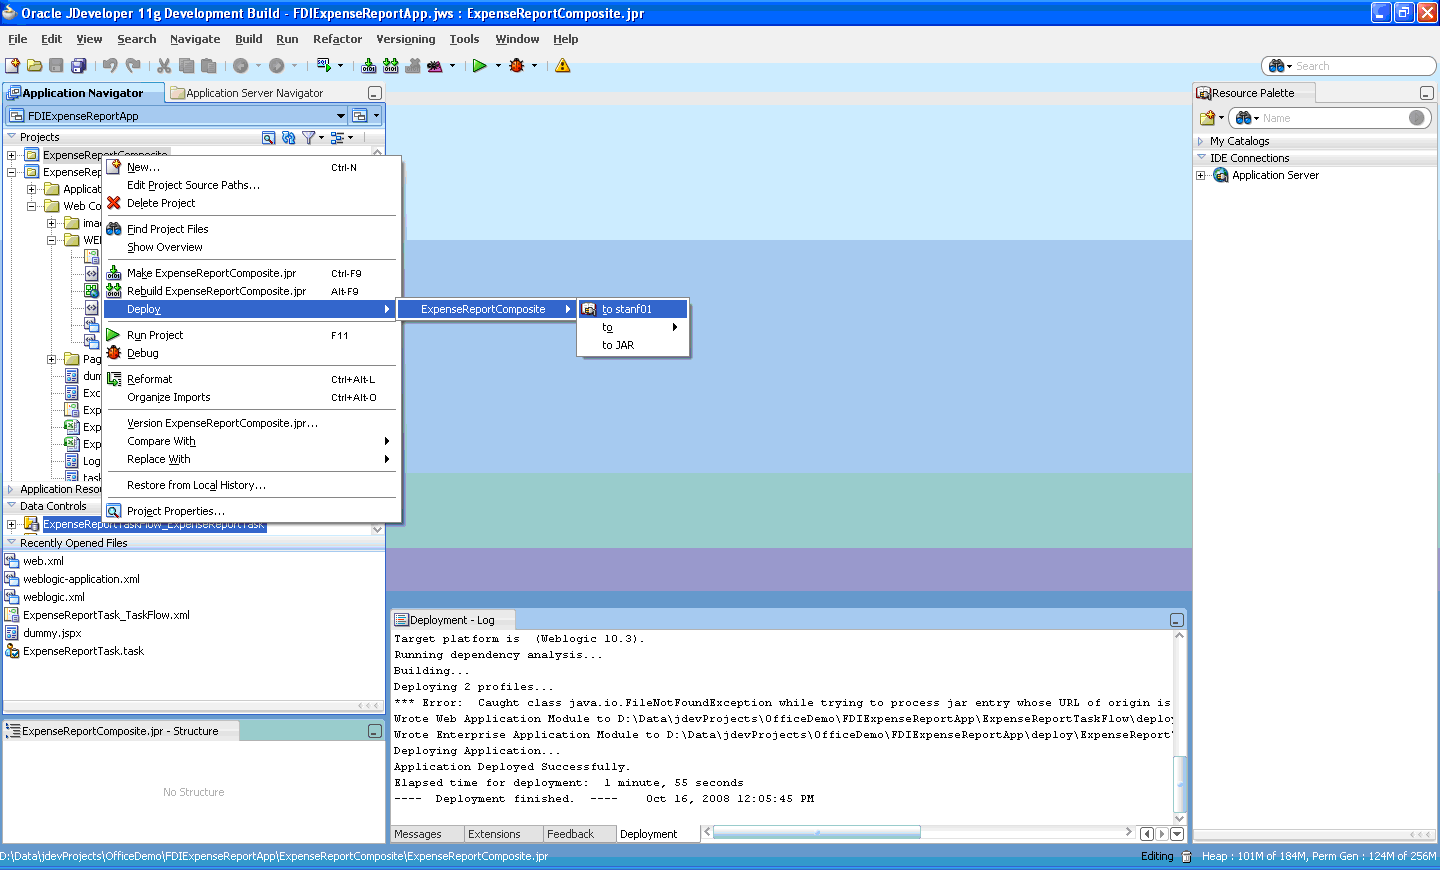The width and height of the screenshot is (1440, 870).
Task: Click the SQL worksheet toolbar icon
Action: pos(324,66)
